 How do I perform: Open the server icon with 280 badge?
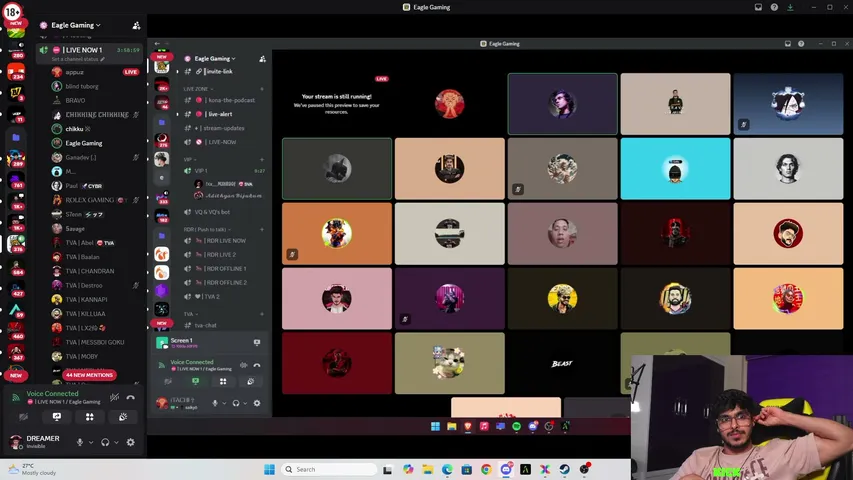point(16,50)
